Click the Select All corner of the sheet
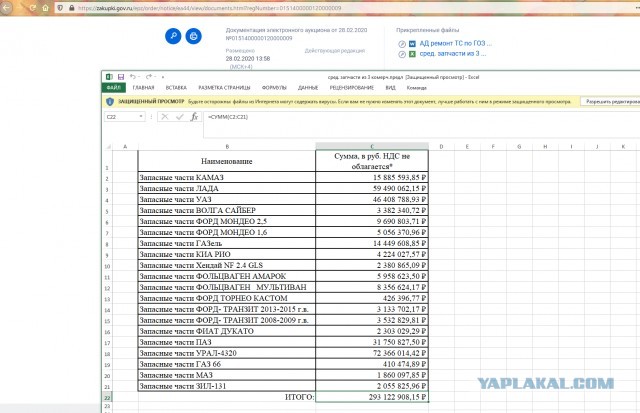Image resolution: width=640 pixels, height=413 pixels. tap(107, 146)
